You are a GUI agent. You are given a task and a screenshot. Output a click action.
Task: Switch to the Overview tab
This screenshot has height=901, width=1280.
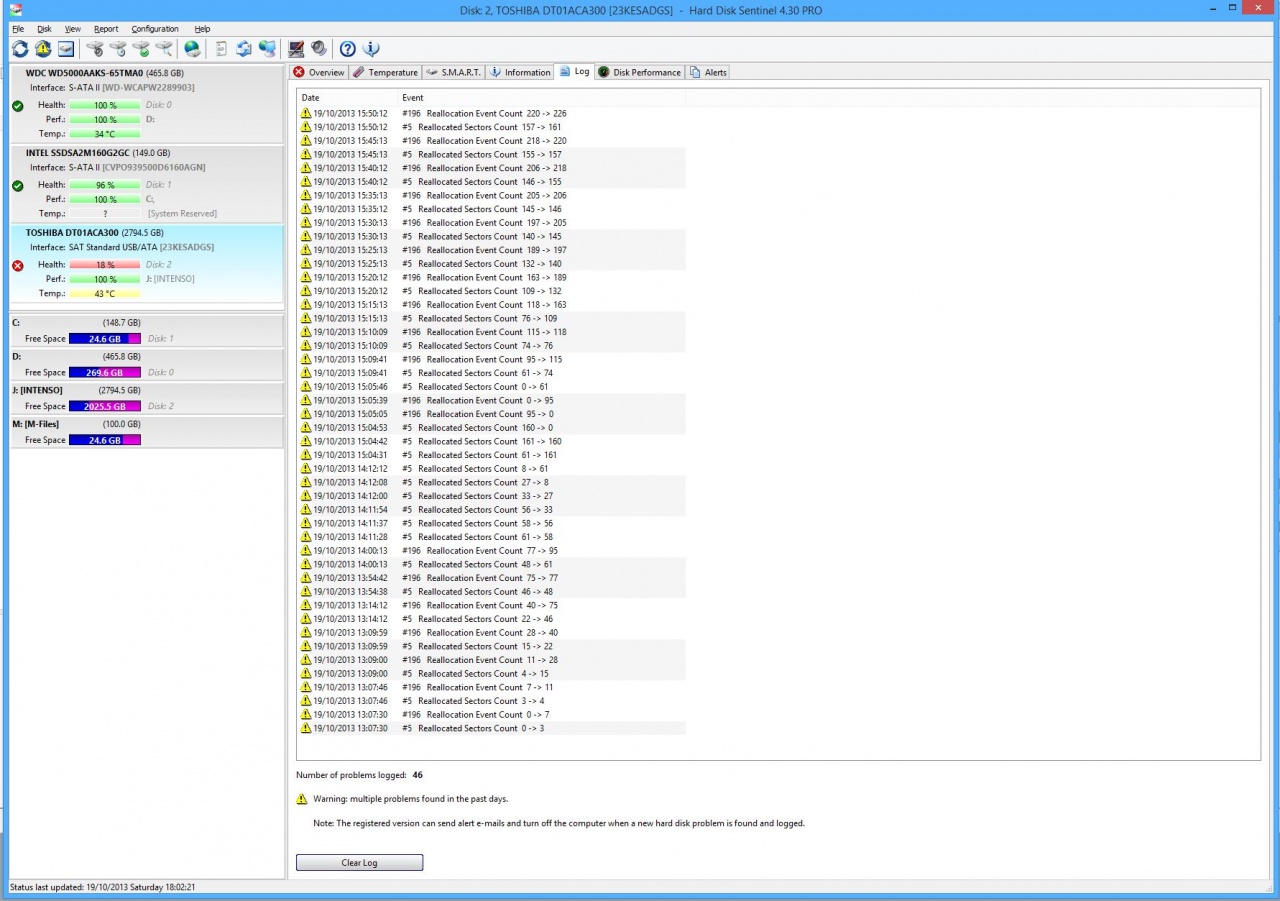point(318,72)
